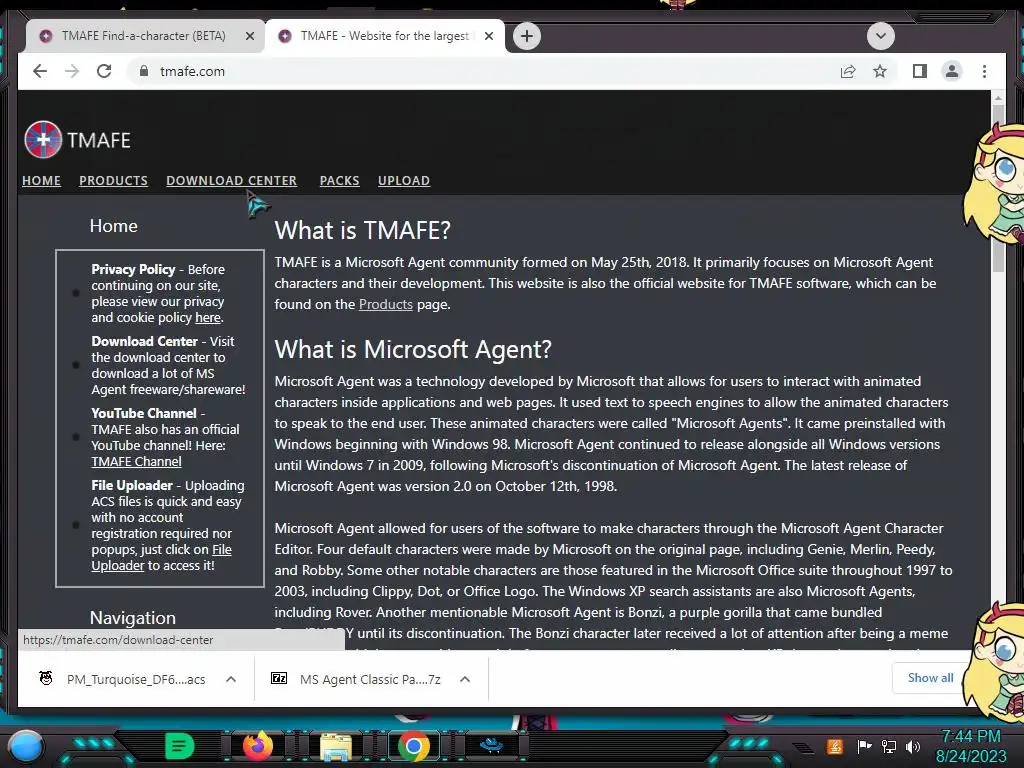
Task: Click the sidebar 'Navigation' heading
Action: 133,618
